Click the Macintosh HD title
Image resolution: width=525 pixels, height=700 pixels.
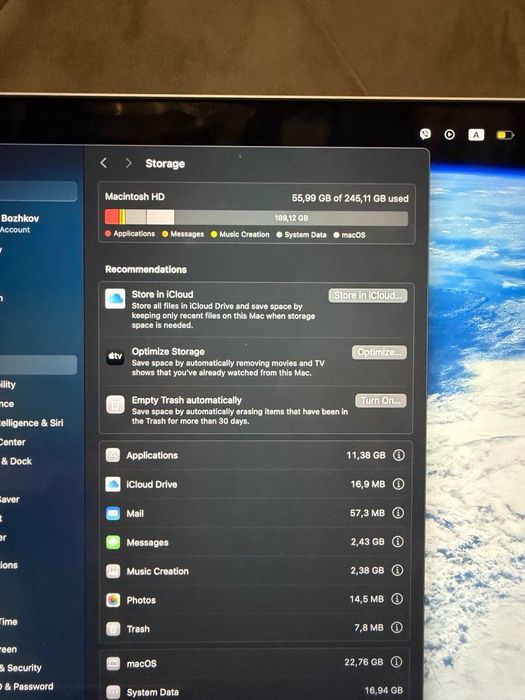coord(135,196)
